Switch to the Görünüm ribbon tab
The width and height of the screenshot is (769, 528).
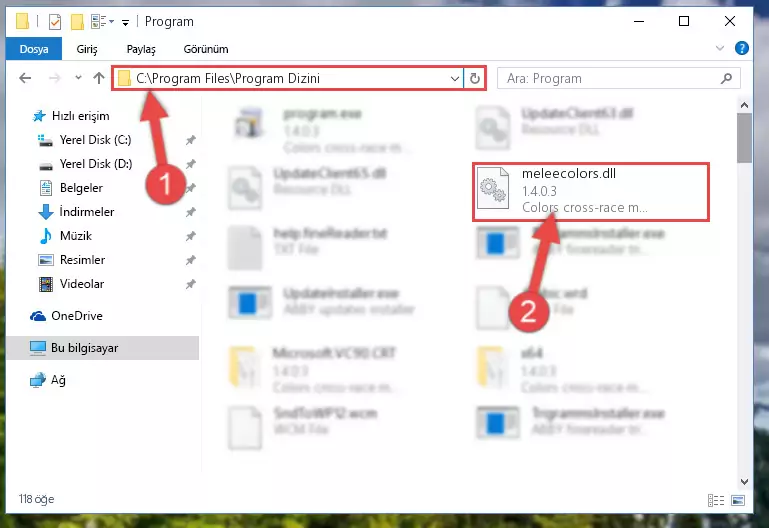[205, 49]
